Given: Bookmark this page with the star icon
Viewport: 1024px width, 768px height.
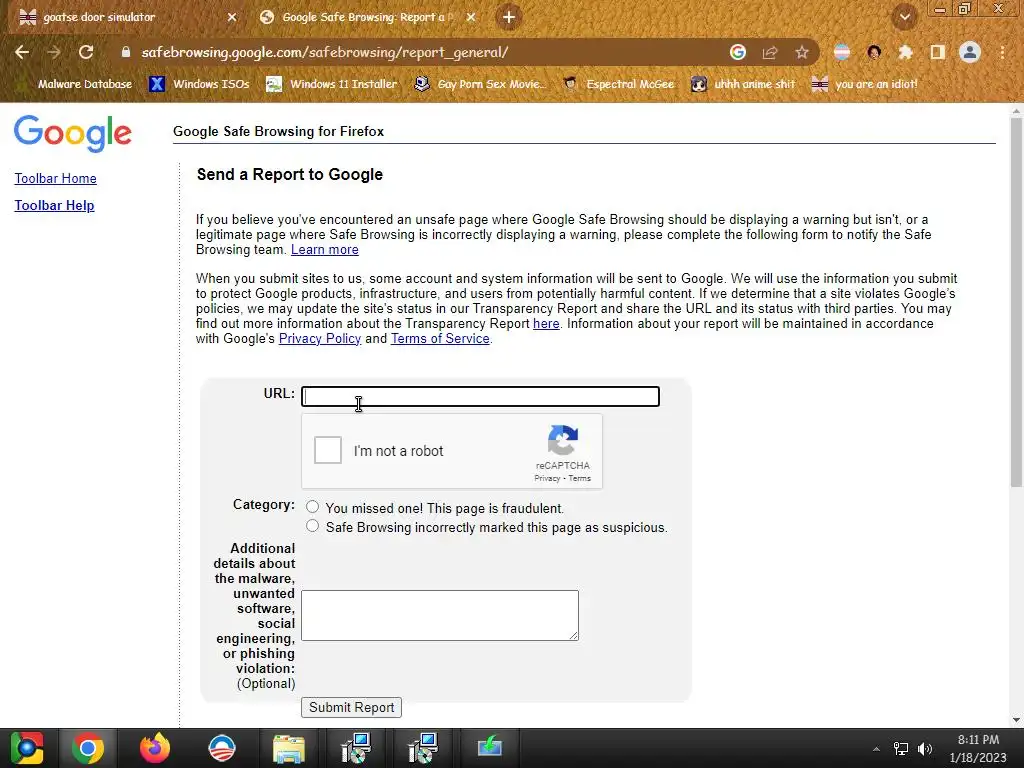Looking at the screenshot, I should click(x=802, y=52).
